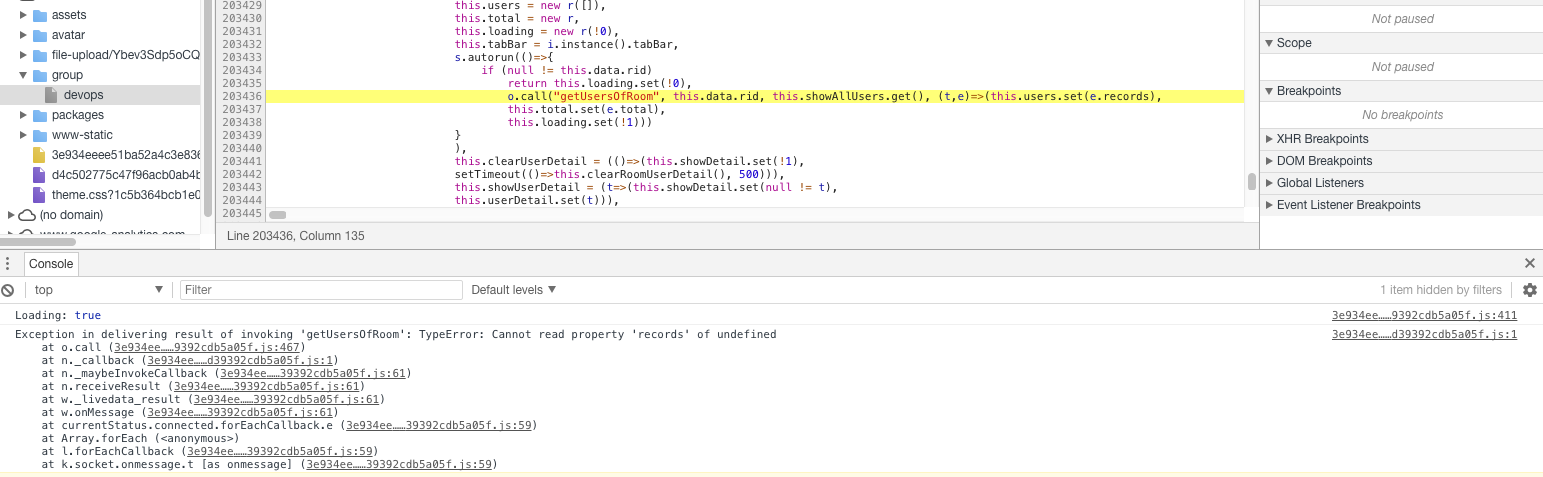Viewport: 1543px width, 477px height.
Task: Expand the avatar folder arrow
Action: coord(23,35)
